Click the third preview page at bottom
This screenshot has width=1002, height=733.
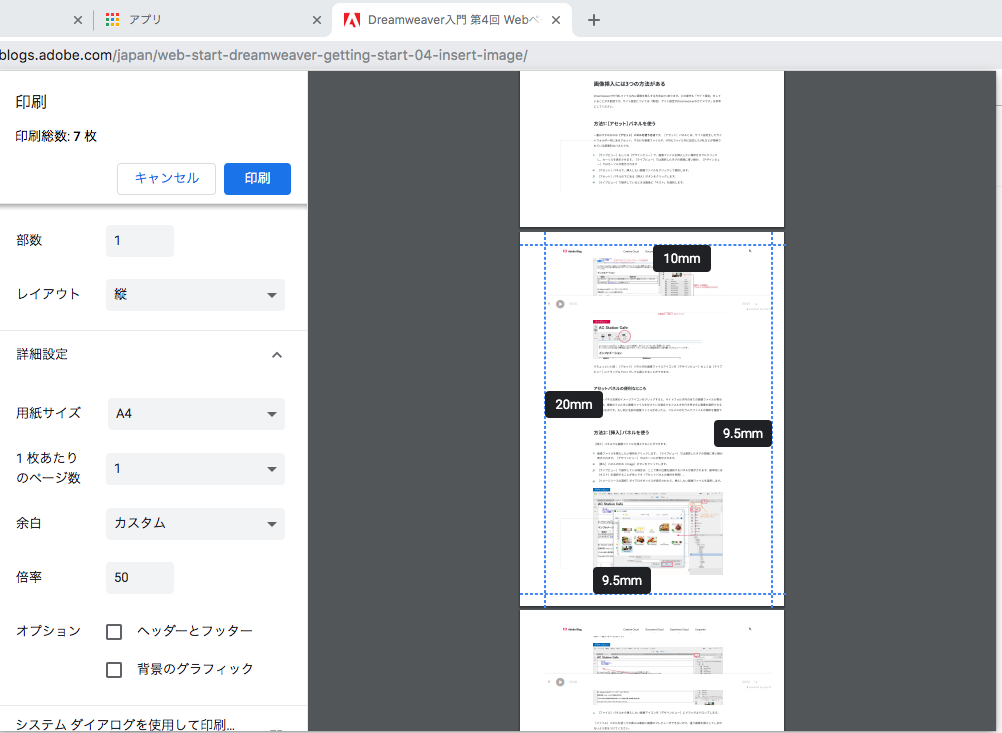tap(652, 671)
